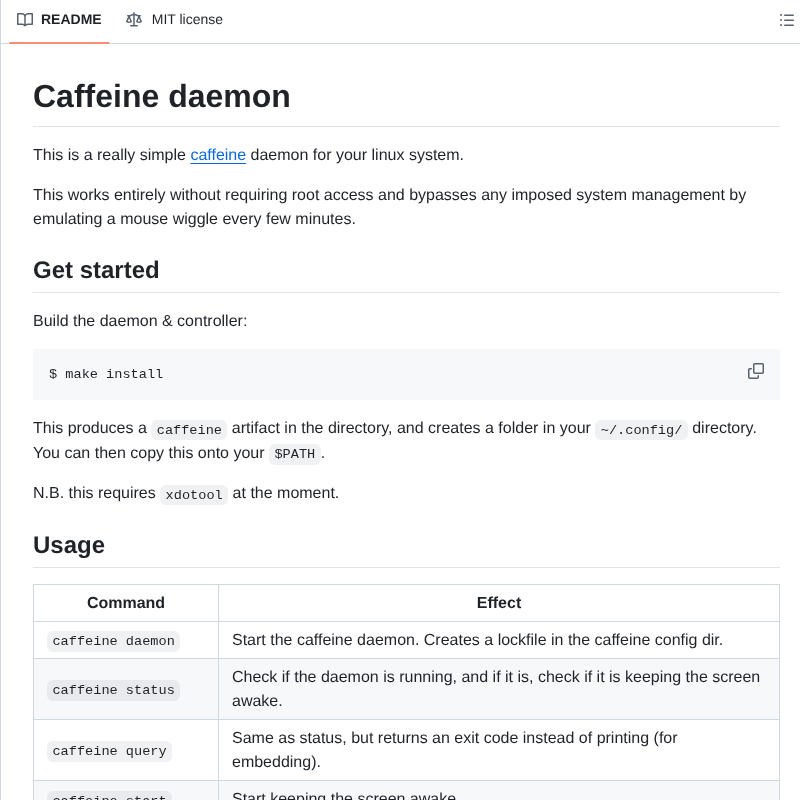Click the caffeine query command cell
The width and height of the screenshot is (800, 800).
(x=109, y=750)
